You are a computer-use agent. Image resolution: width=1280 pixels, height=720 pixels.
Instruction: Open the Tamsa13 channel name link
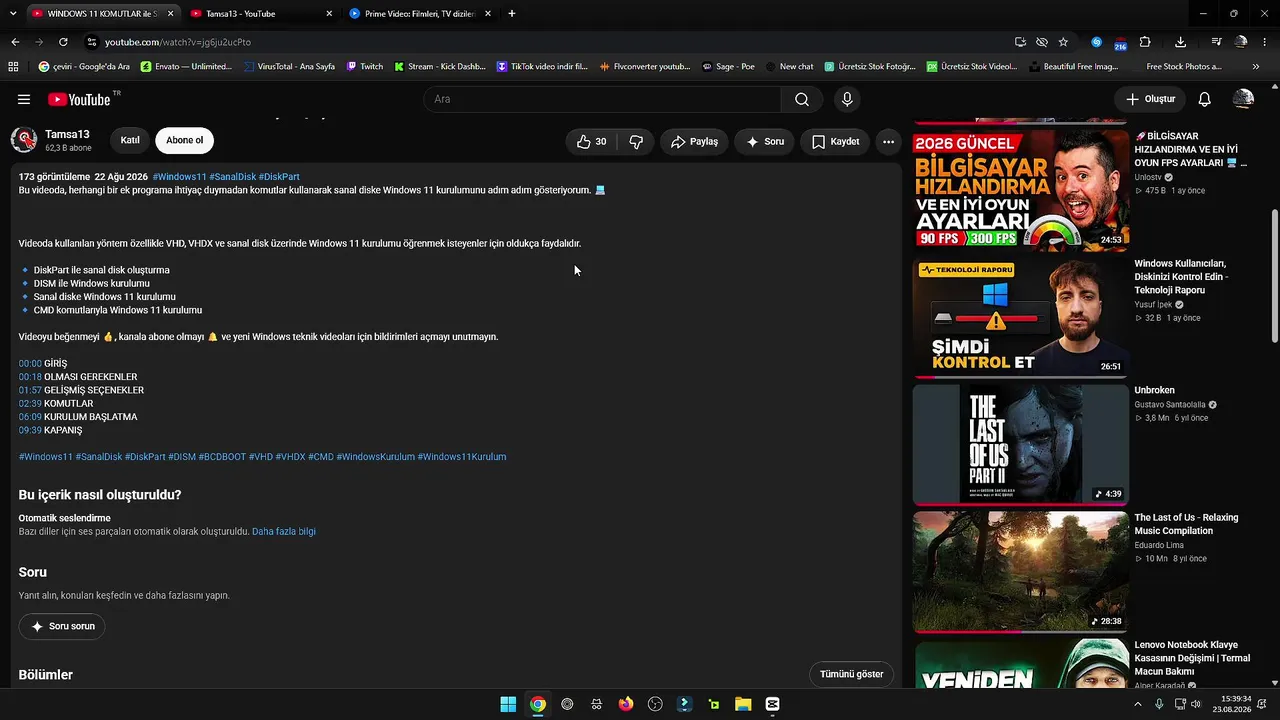click(x=67, y=134)
